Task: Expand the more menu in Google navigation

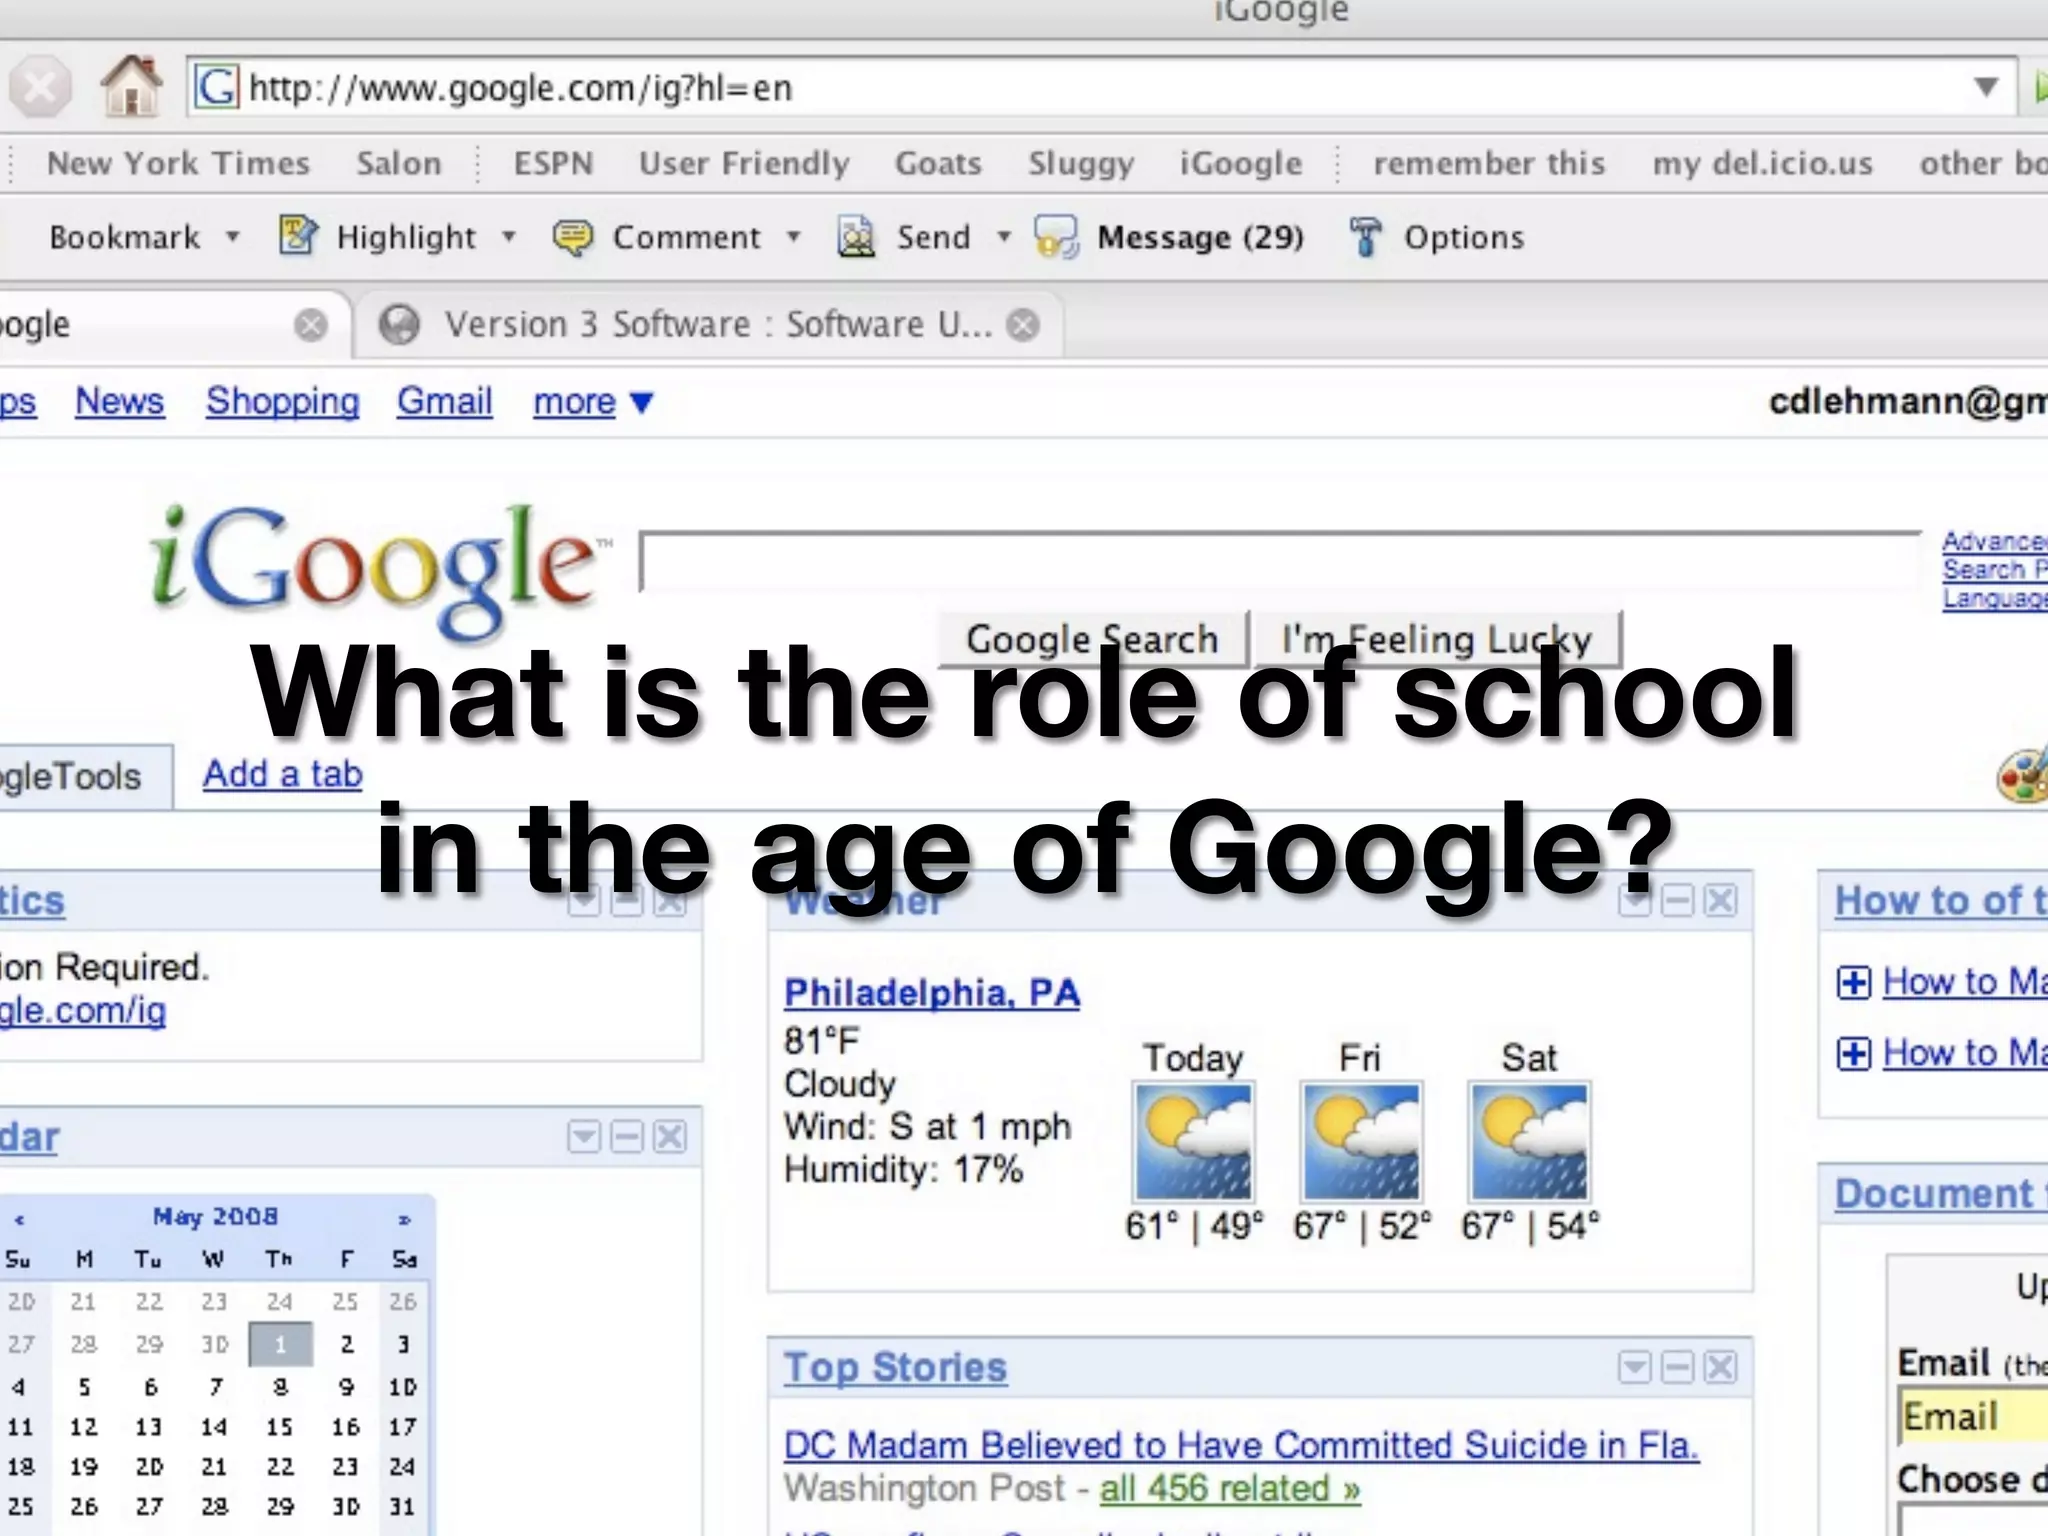Action: click(x=593, y=402)
